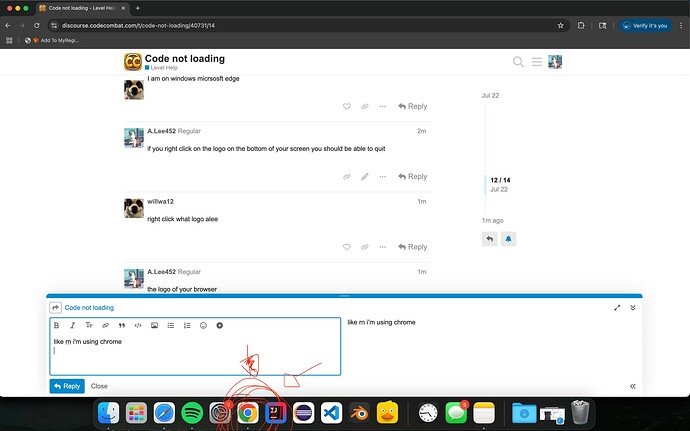
Task: Launch Visual Studio Code from the dock
Action: click(331, 413)
